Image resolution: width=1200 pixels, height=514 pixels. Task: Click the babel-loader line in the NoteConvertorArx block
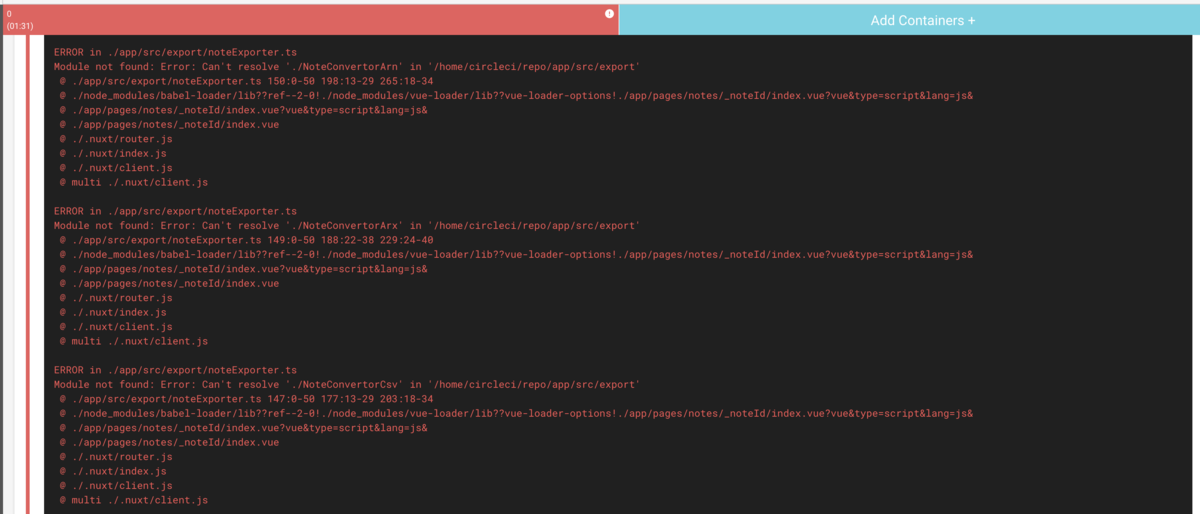click(516, 254)
